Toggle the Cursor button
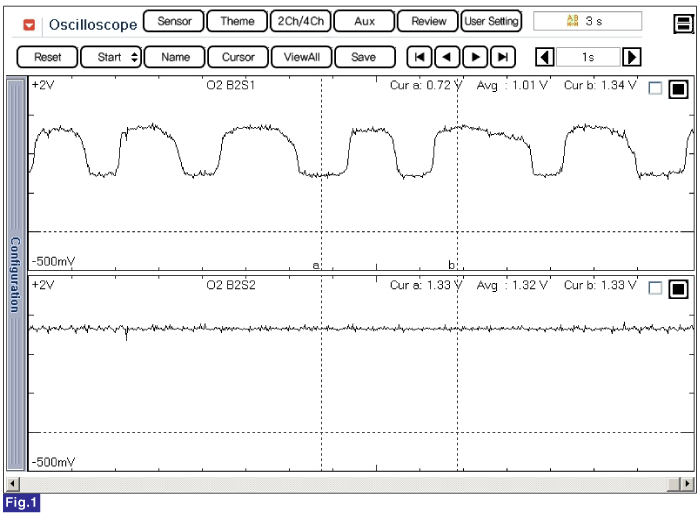 (238, 57)
